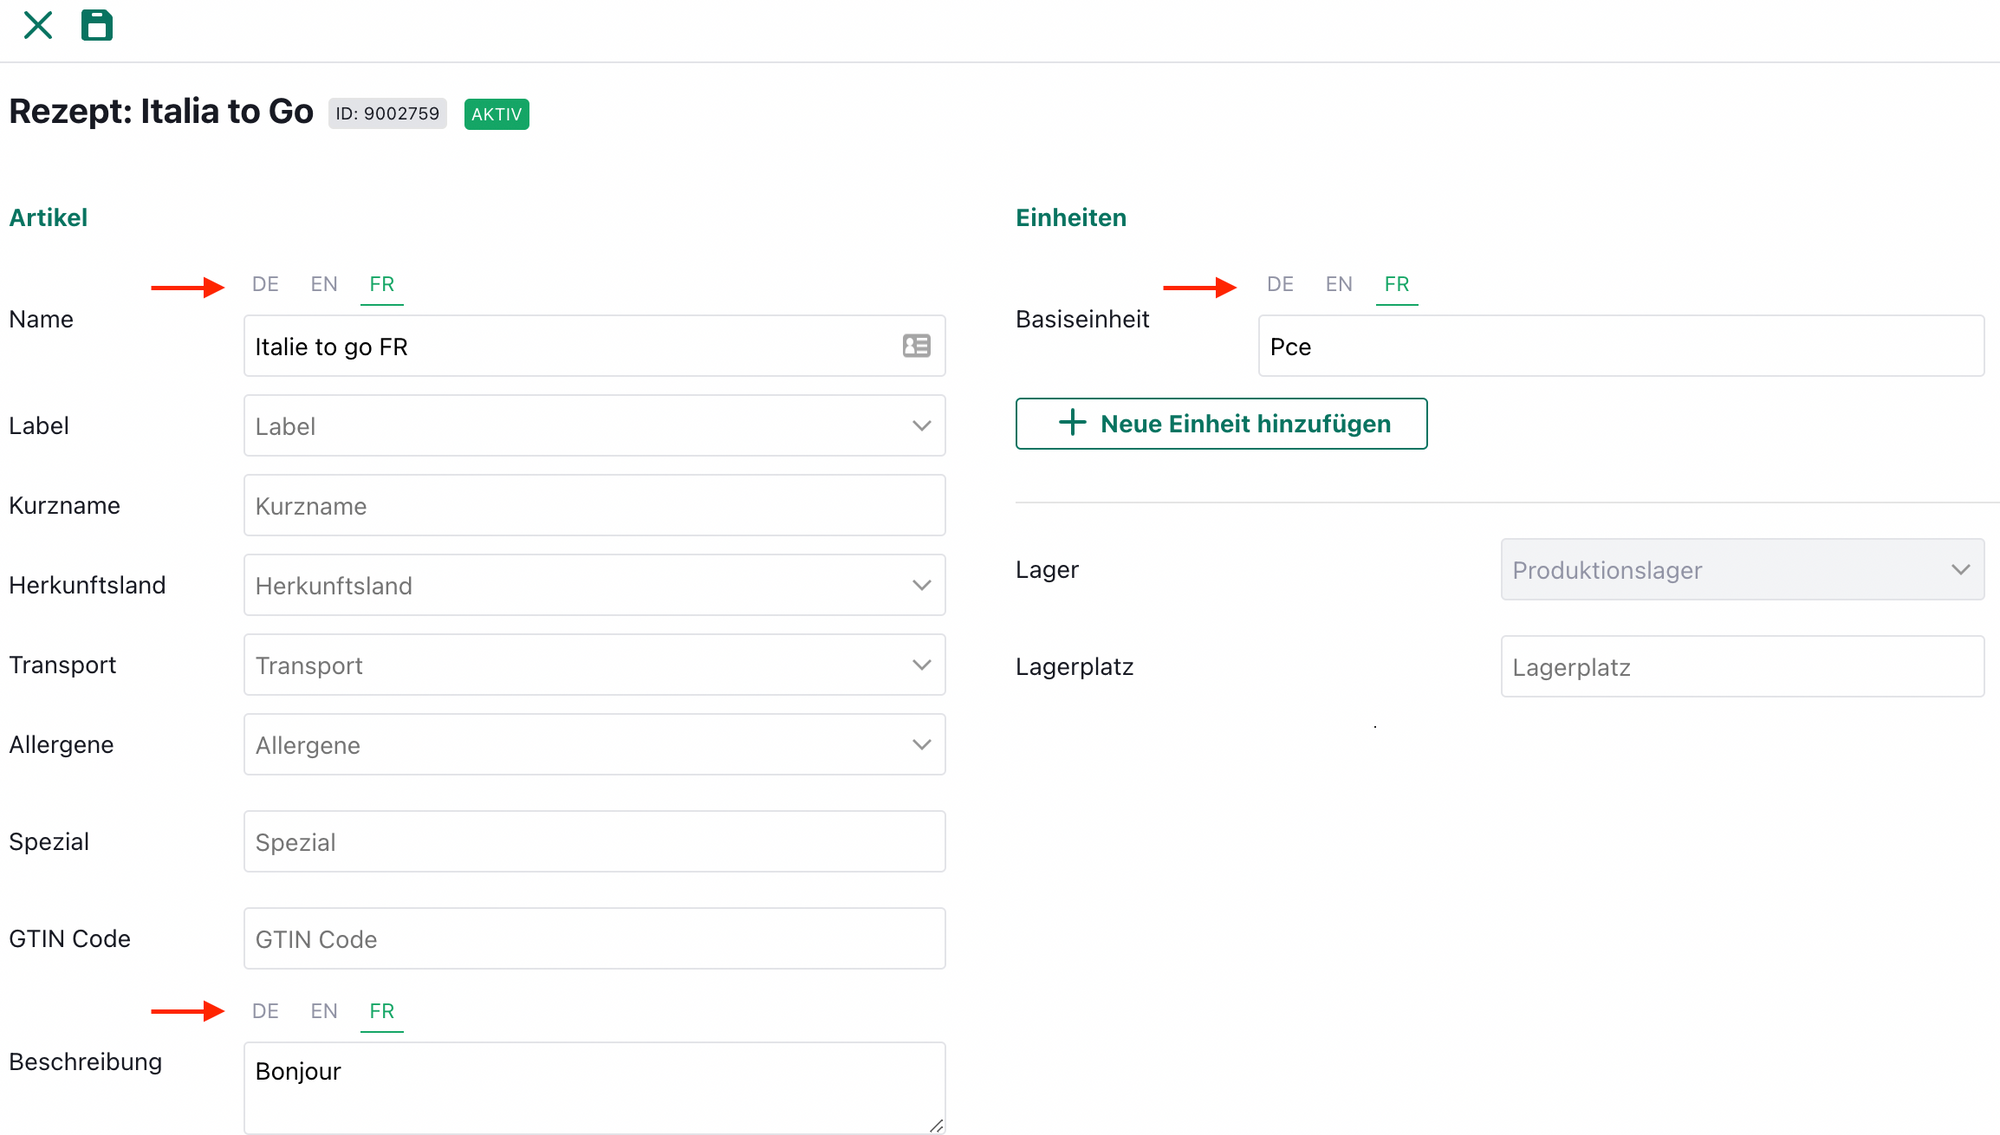Screen dimensions: 2000x1135
Task: Click the AKTIV status badge
Action: pyautogui.click(x=496, y=114)
